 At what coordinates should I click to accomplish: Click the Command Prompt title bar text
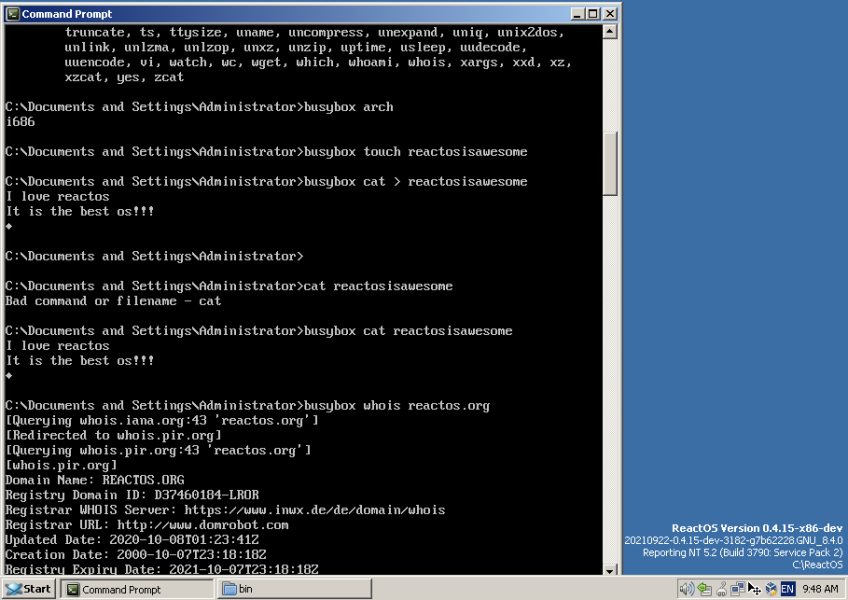(x=67, y=14)
